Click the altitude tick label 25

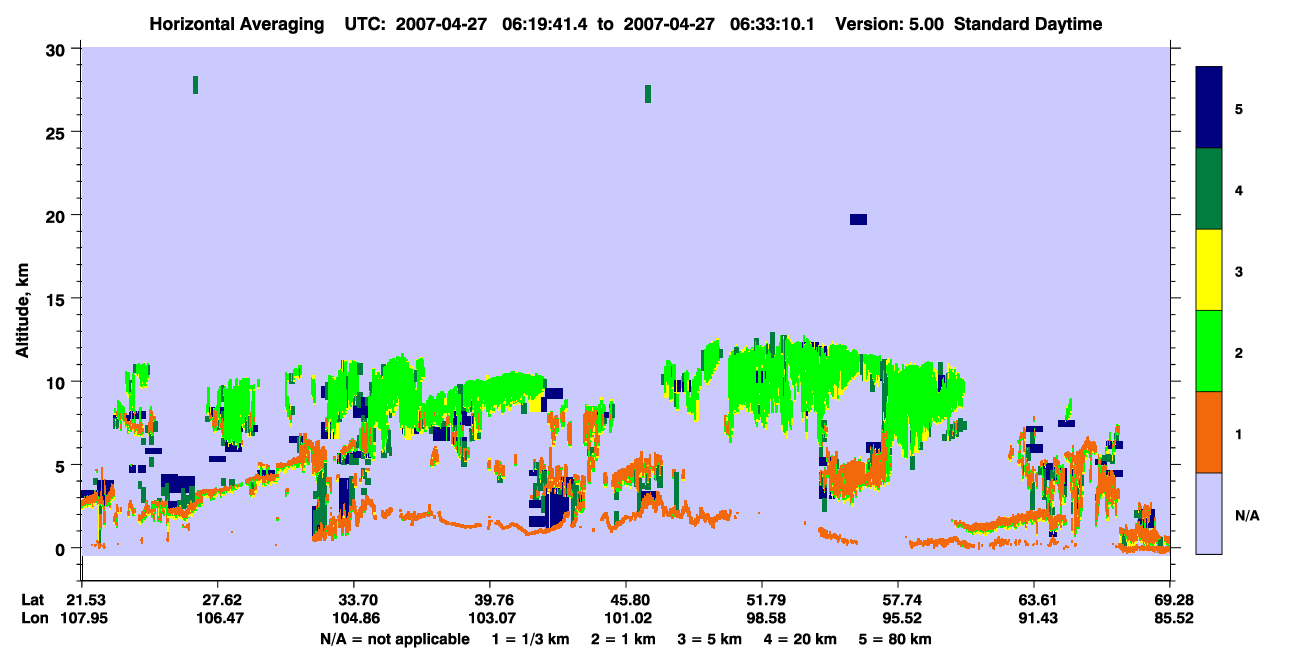58,132
